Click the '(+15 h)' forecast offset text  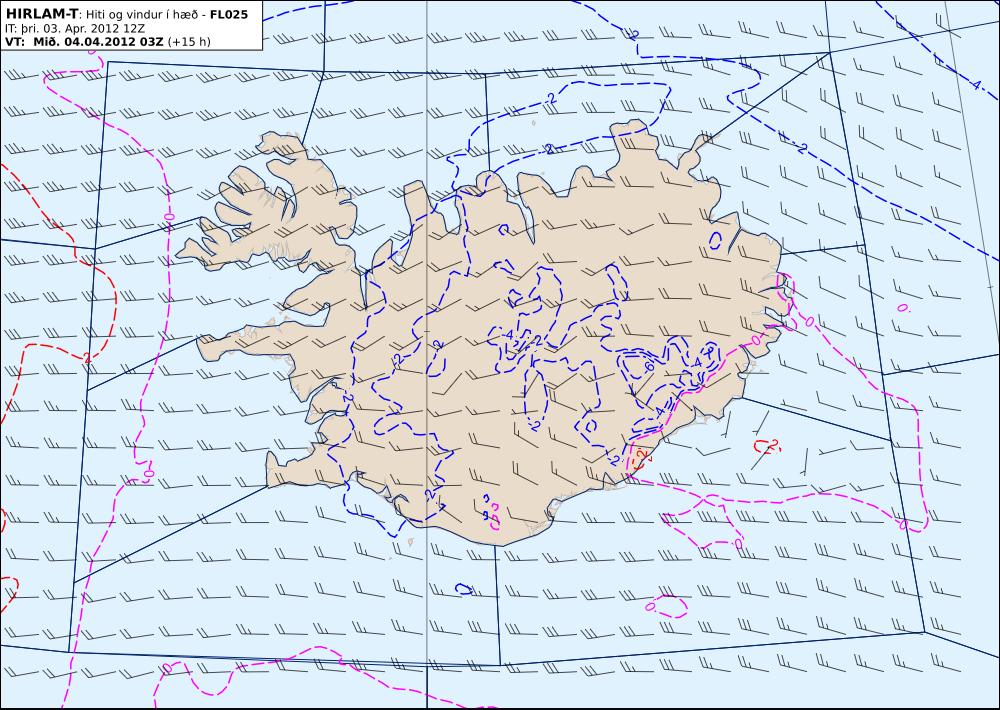click(x=189, y=42)
